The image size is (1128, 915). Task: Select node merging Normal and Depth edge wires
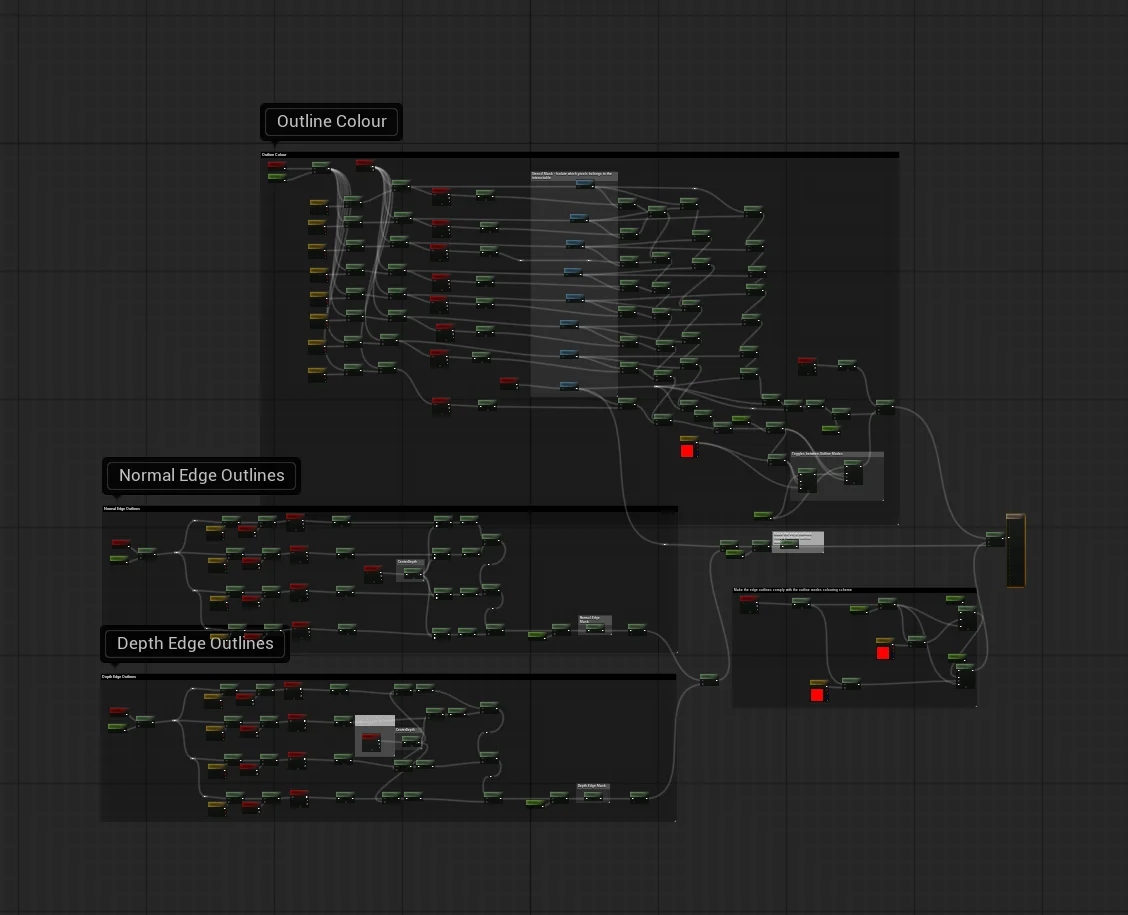click(709, 679)
